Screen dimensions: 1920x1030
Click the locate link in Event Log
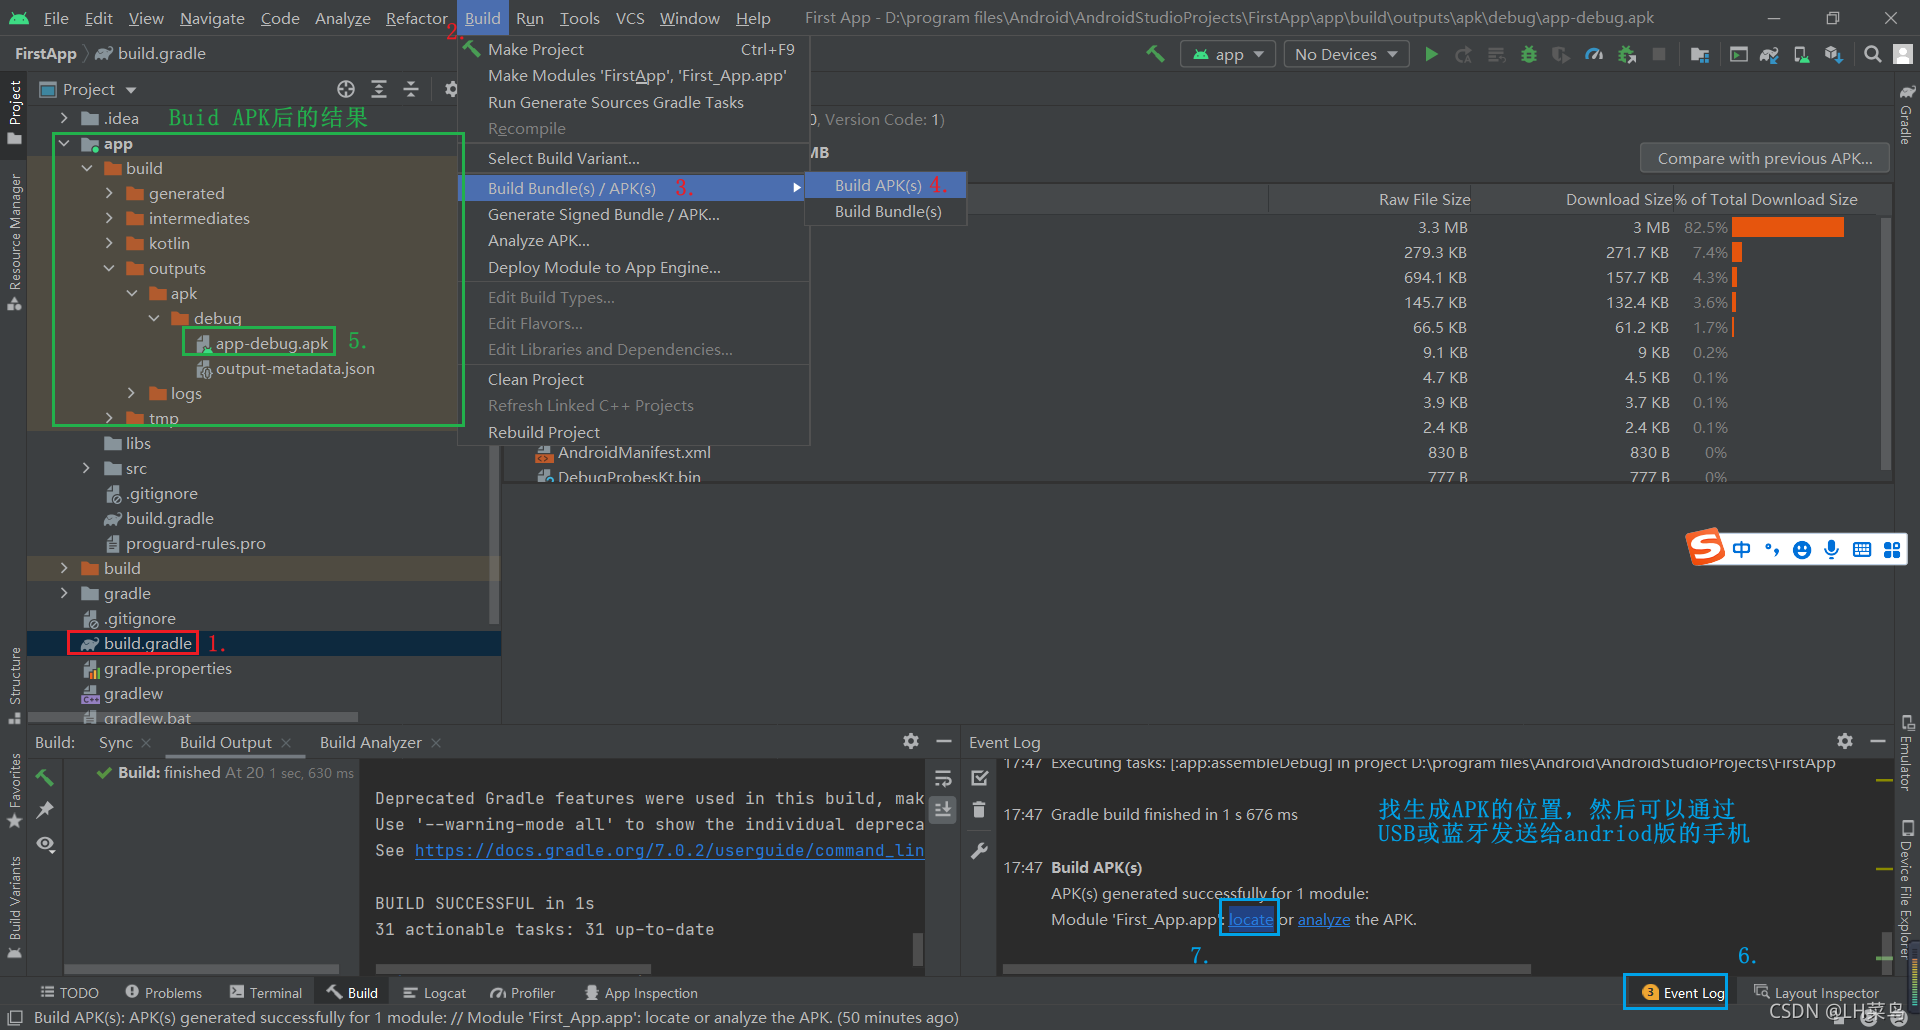1251,919
